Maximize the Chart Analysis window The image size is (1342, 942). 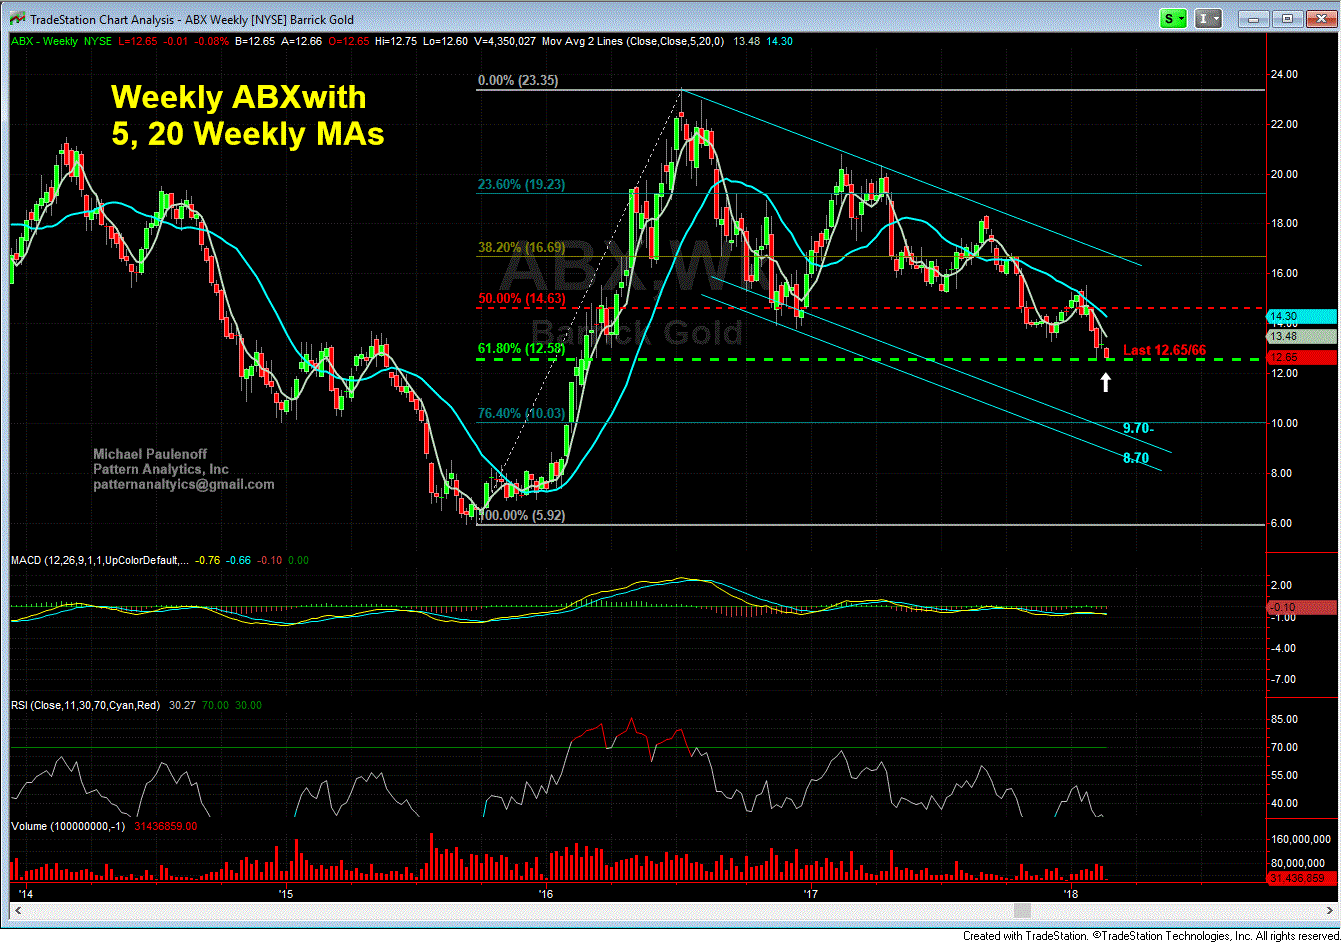point(1287,18)
